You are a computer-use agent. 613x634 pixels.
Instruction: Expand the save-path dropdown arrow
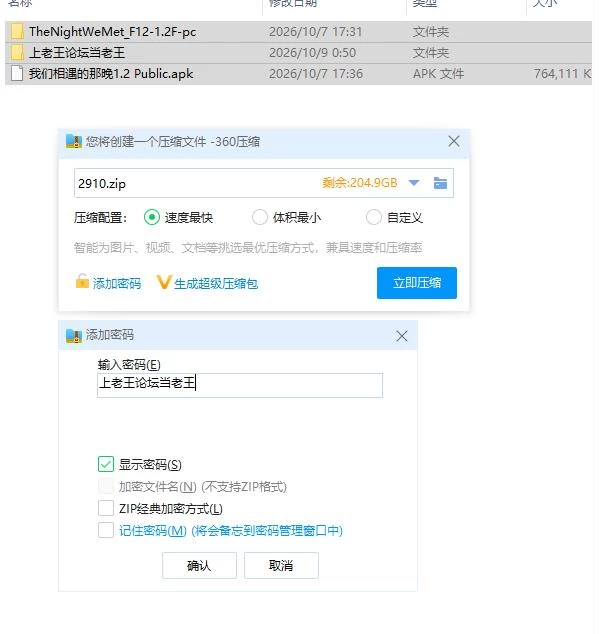414,183
